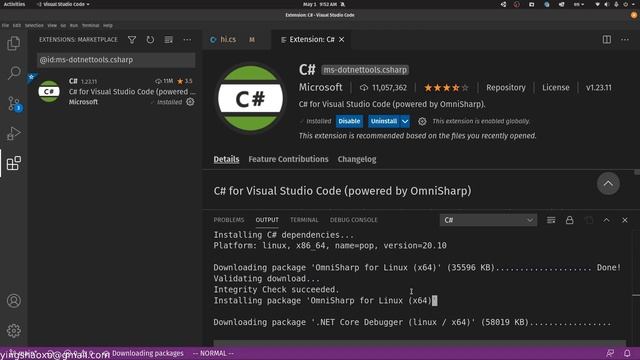This screenshot has height=360, width=640.
Task: Open the Run and Debug view
Action: 13,133
